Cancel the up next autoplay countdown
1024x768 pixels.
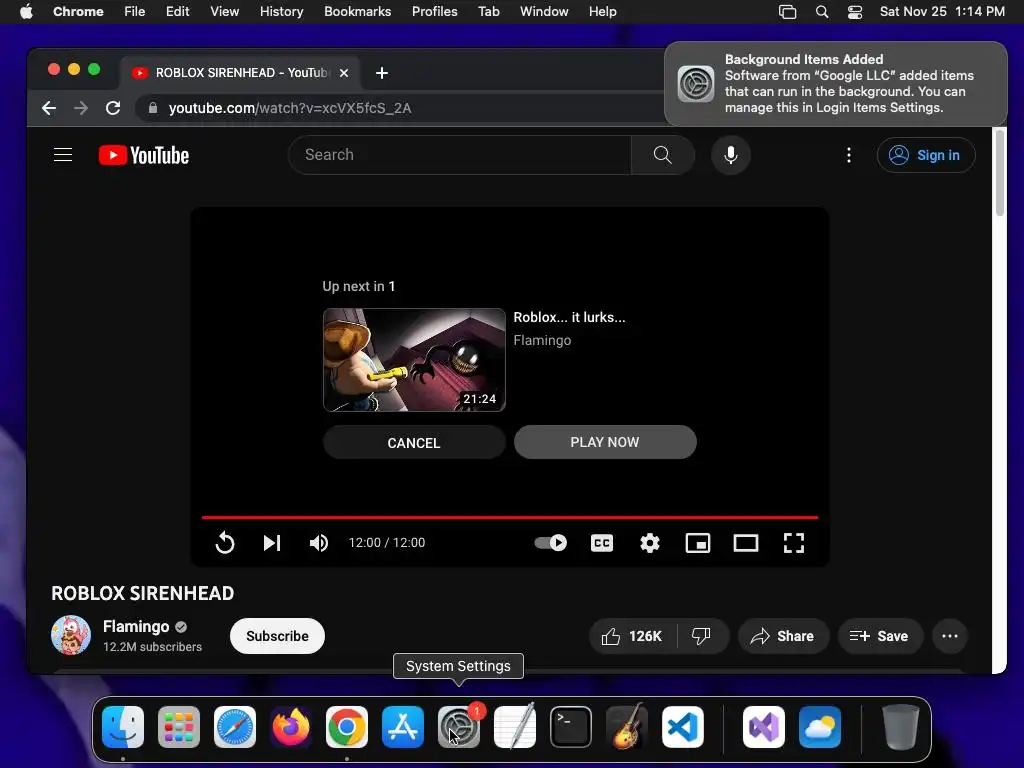414,443
